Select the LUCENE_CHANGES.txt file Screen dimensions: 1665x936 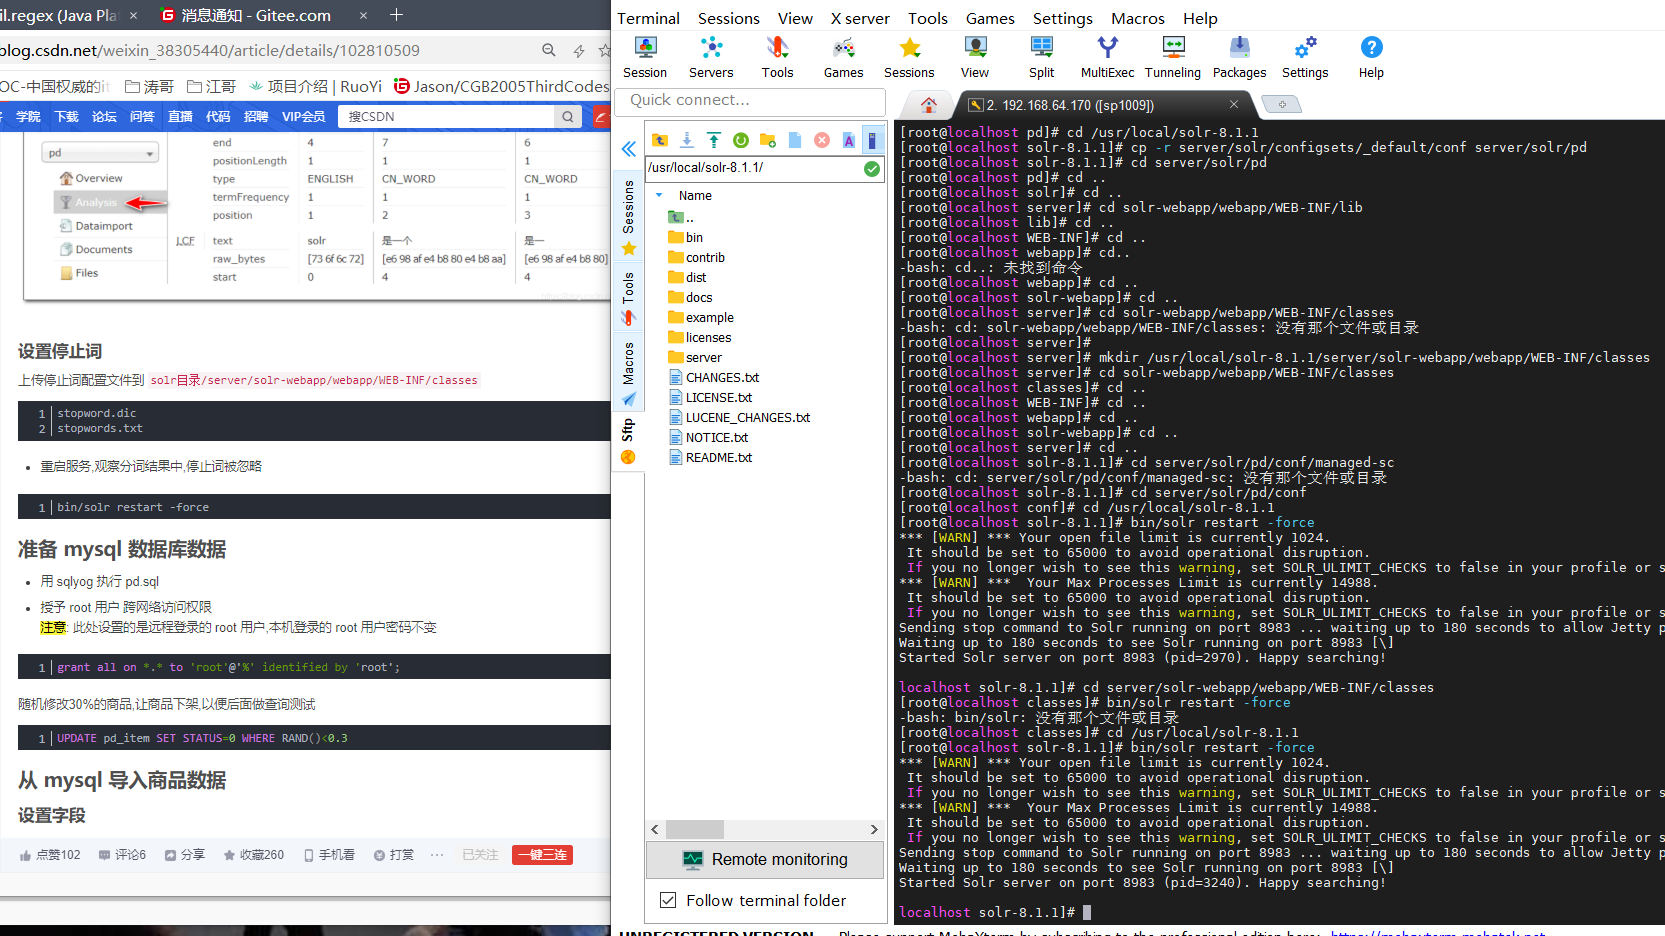[739, 417]
